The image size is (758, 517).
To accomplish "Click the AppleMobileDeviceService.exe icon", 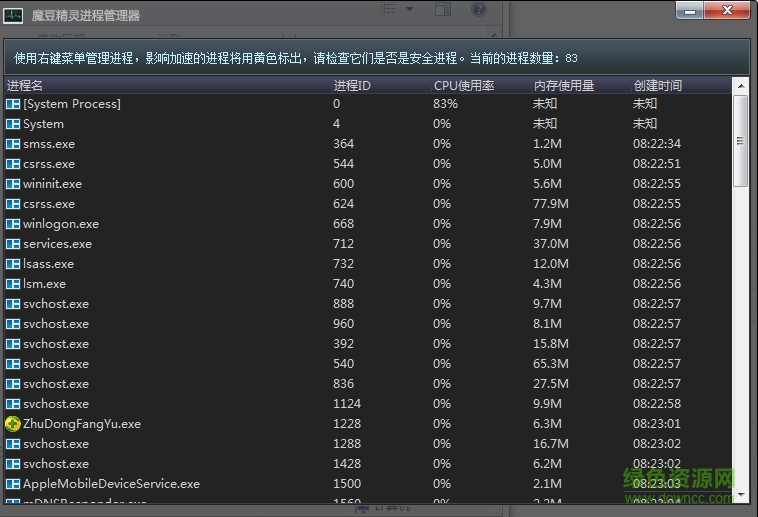I will 13,484.
